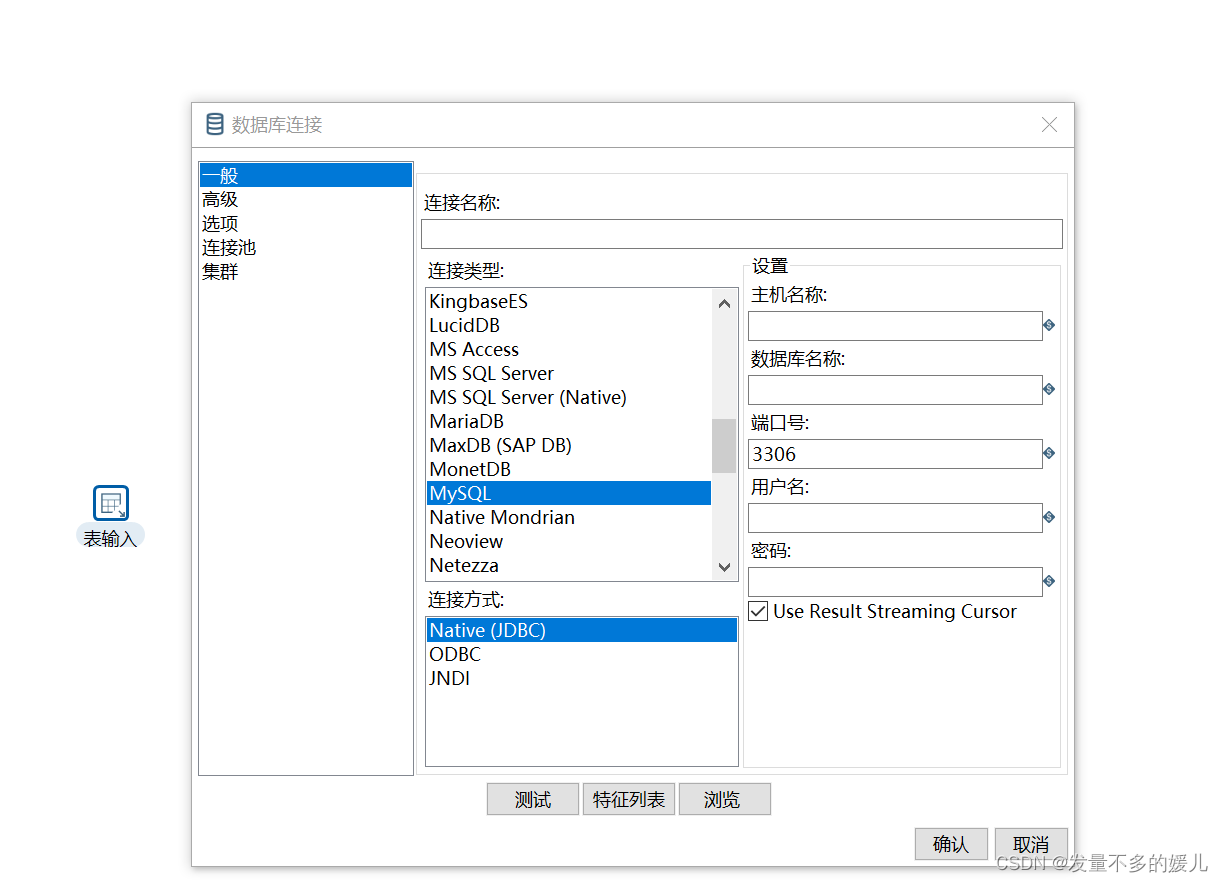The height and width of the screenshot is (882, 1223).
Task: Select MariaDB in the connection type list
Action: pos(466,421)
